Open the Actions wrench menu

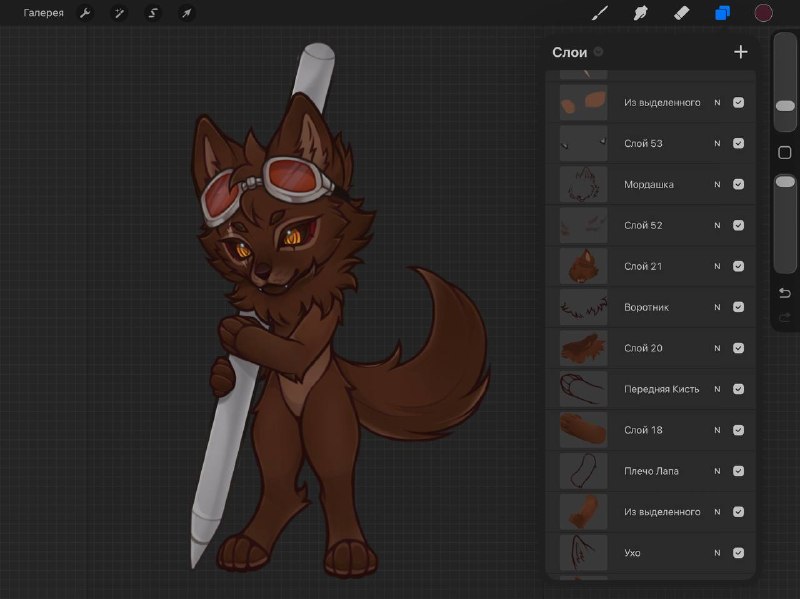pos(85,13)
